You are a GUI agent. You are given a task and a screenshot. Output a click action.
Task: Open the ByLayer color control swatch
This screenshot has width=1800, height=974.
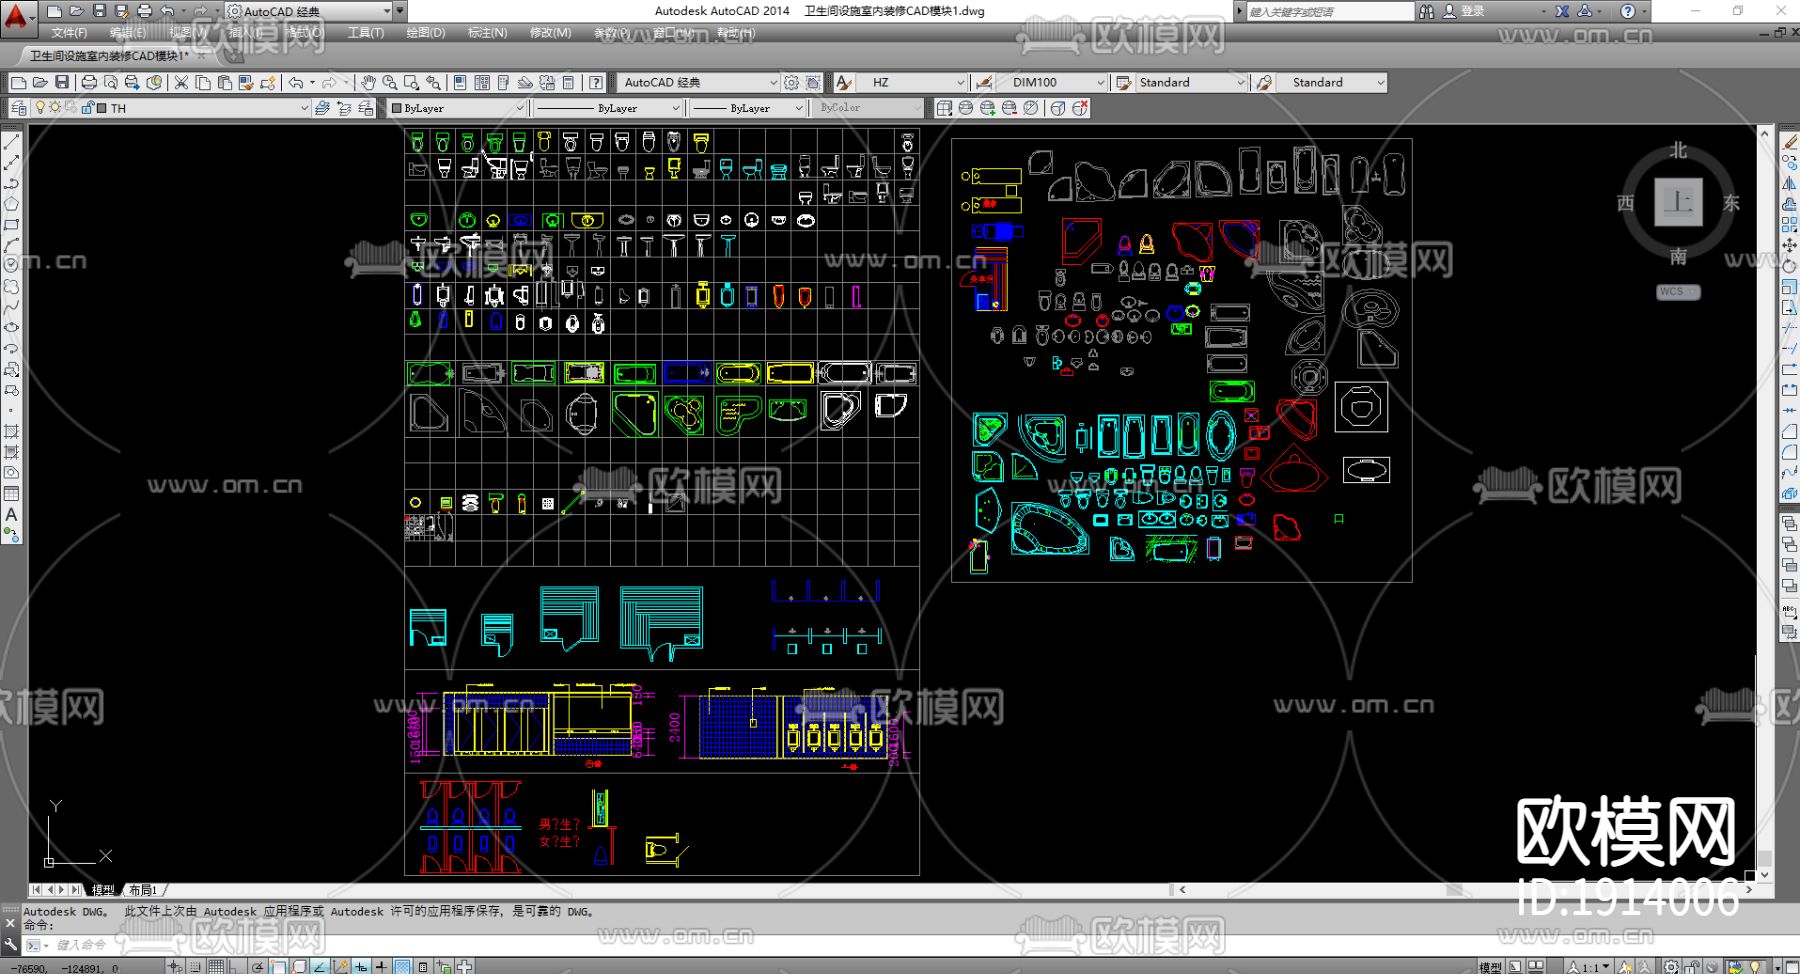point(457,108)
